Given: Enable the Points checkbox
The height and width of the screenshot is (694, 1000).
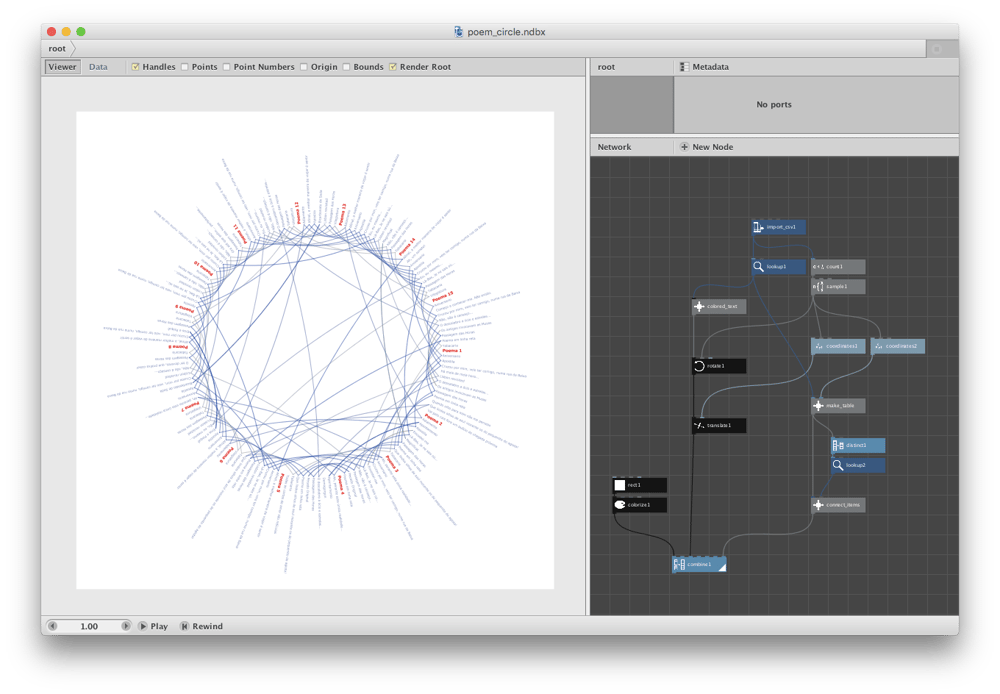Looking at the screenshot, I should 184,67.
